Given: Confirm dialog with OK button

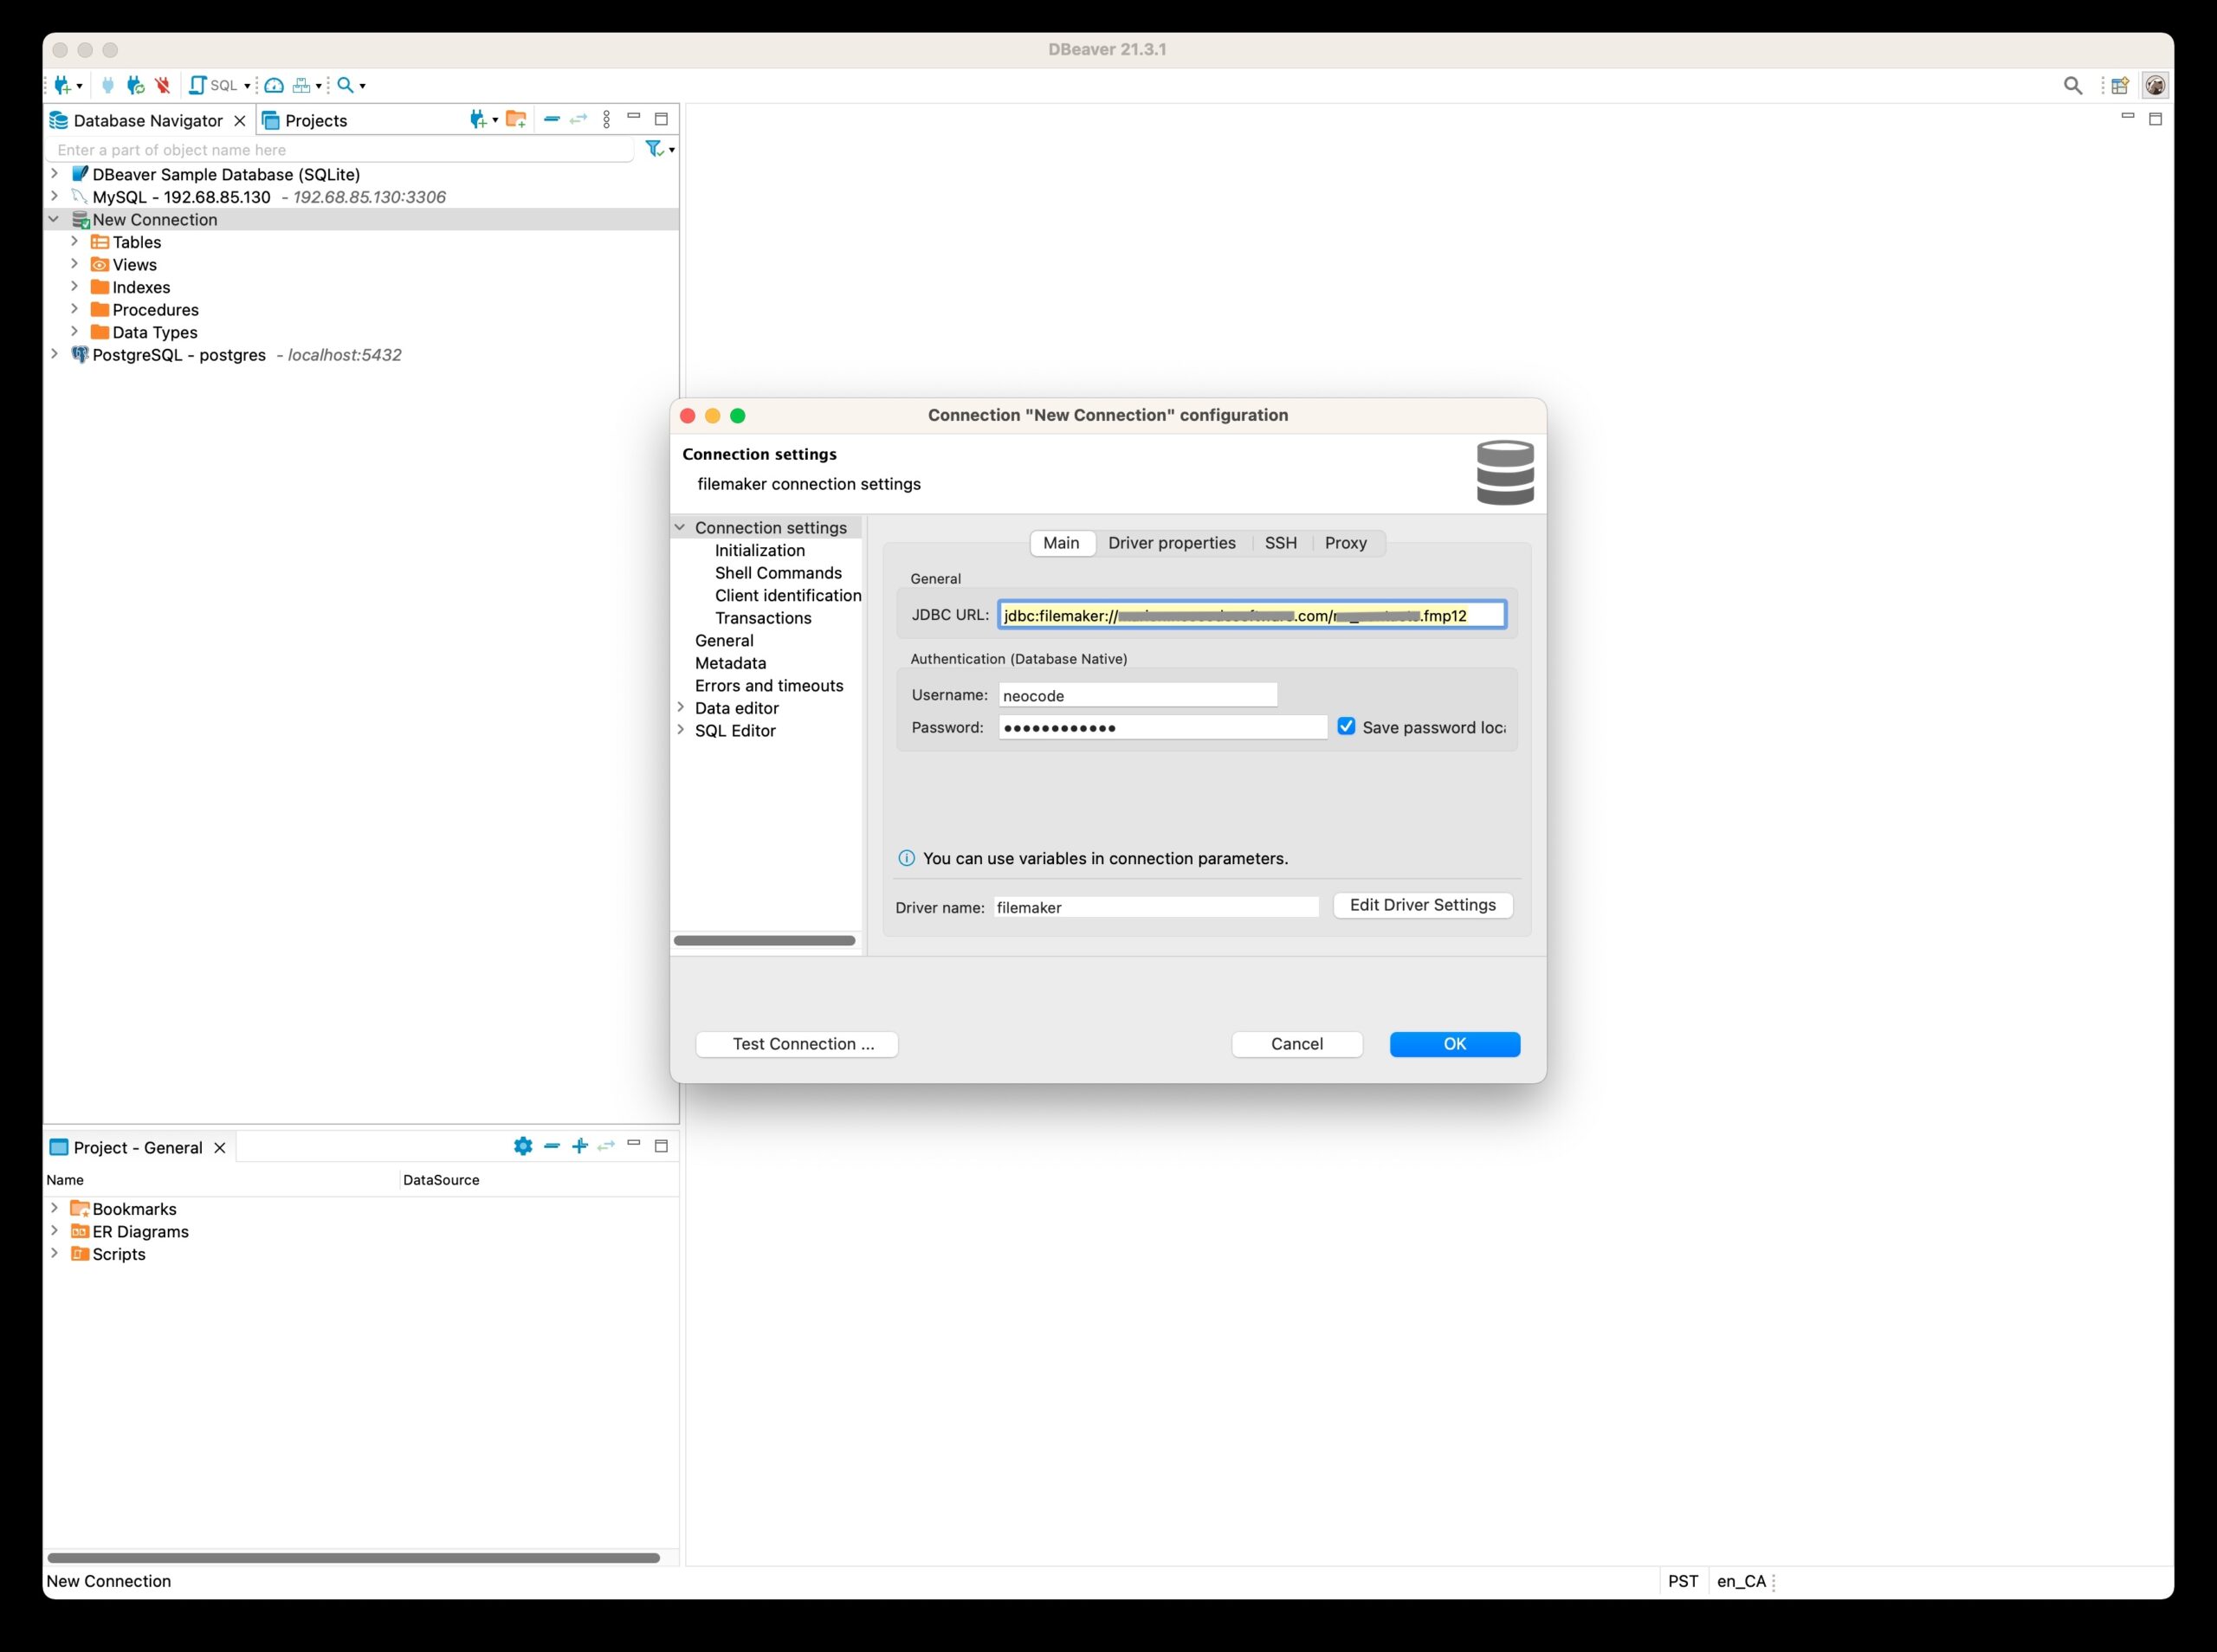Looking at the screenshot, I should [x=1455, y=1044].
